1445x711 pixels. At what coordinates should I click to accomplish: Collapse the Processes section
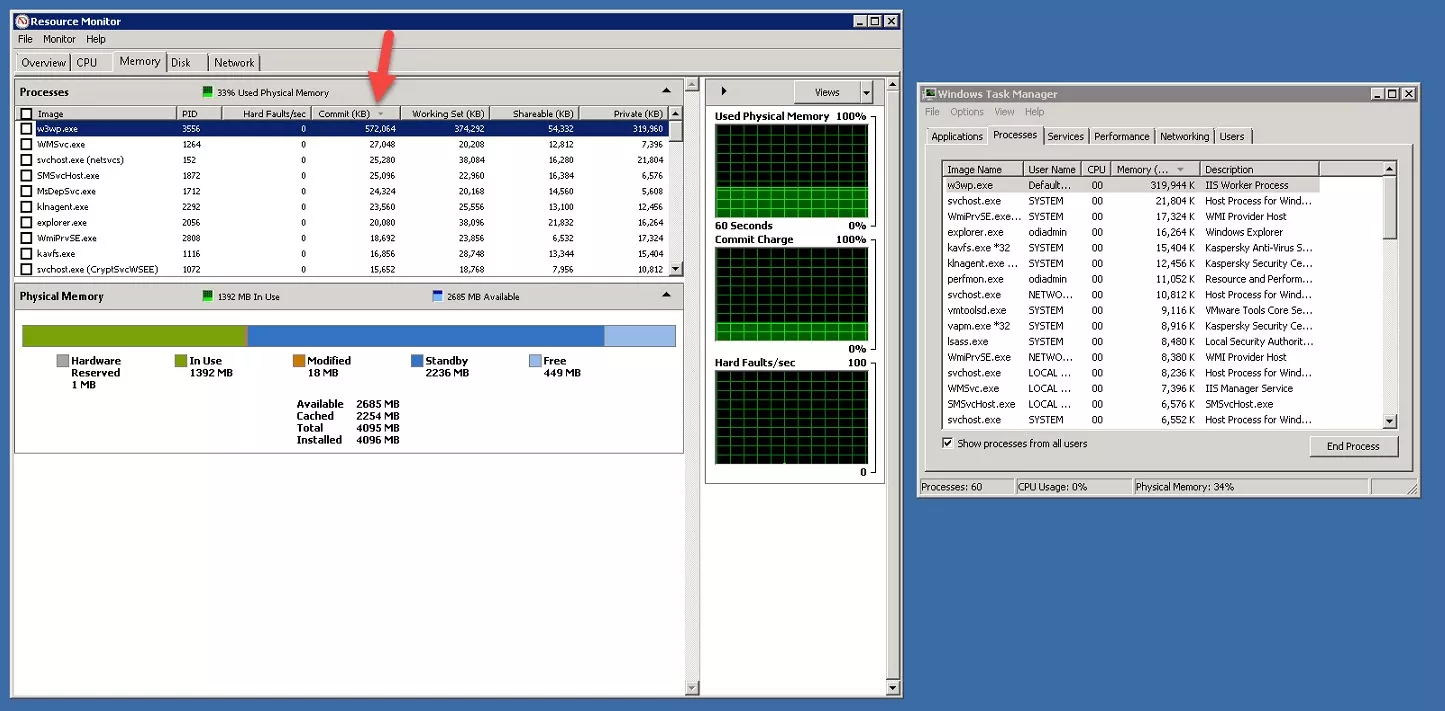(x=667, y=91)
